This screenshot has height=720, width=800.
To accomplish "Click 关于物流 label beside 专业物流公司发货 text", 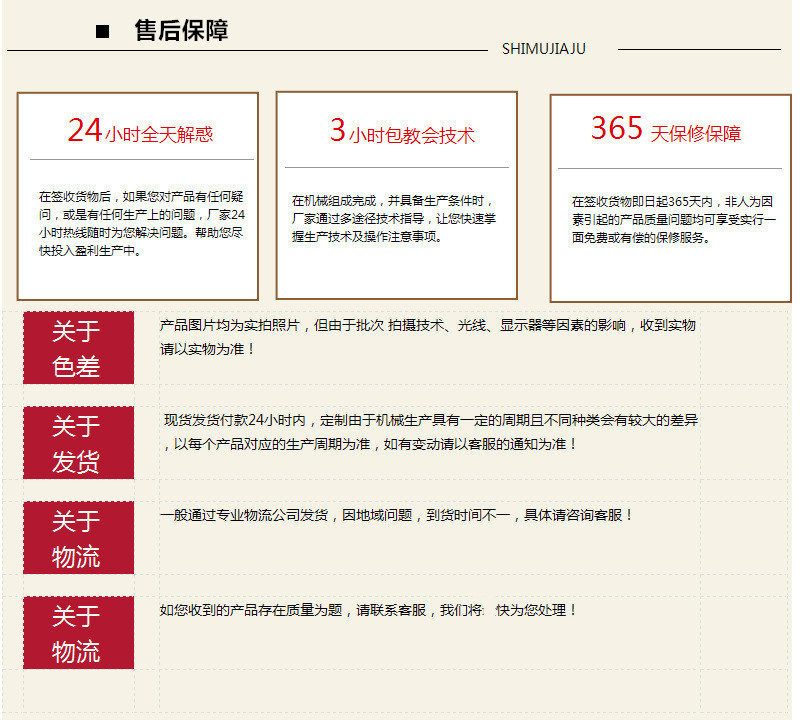I will pyautogui.click(x=78, y=538).
